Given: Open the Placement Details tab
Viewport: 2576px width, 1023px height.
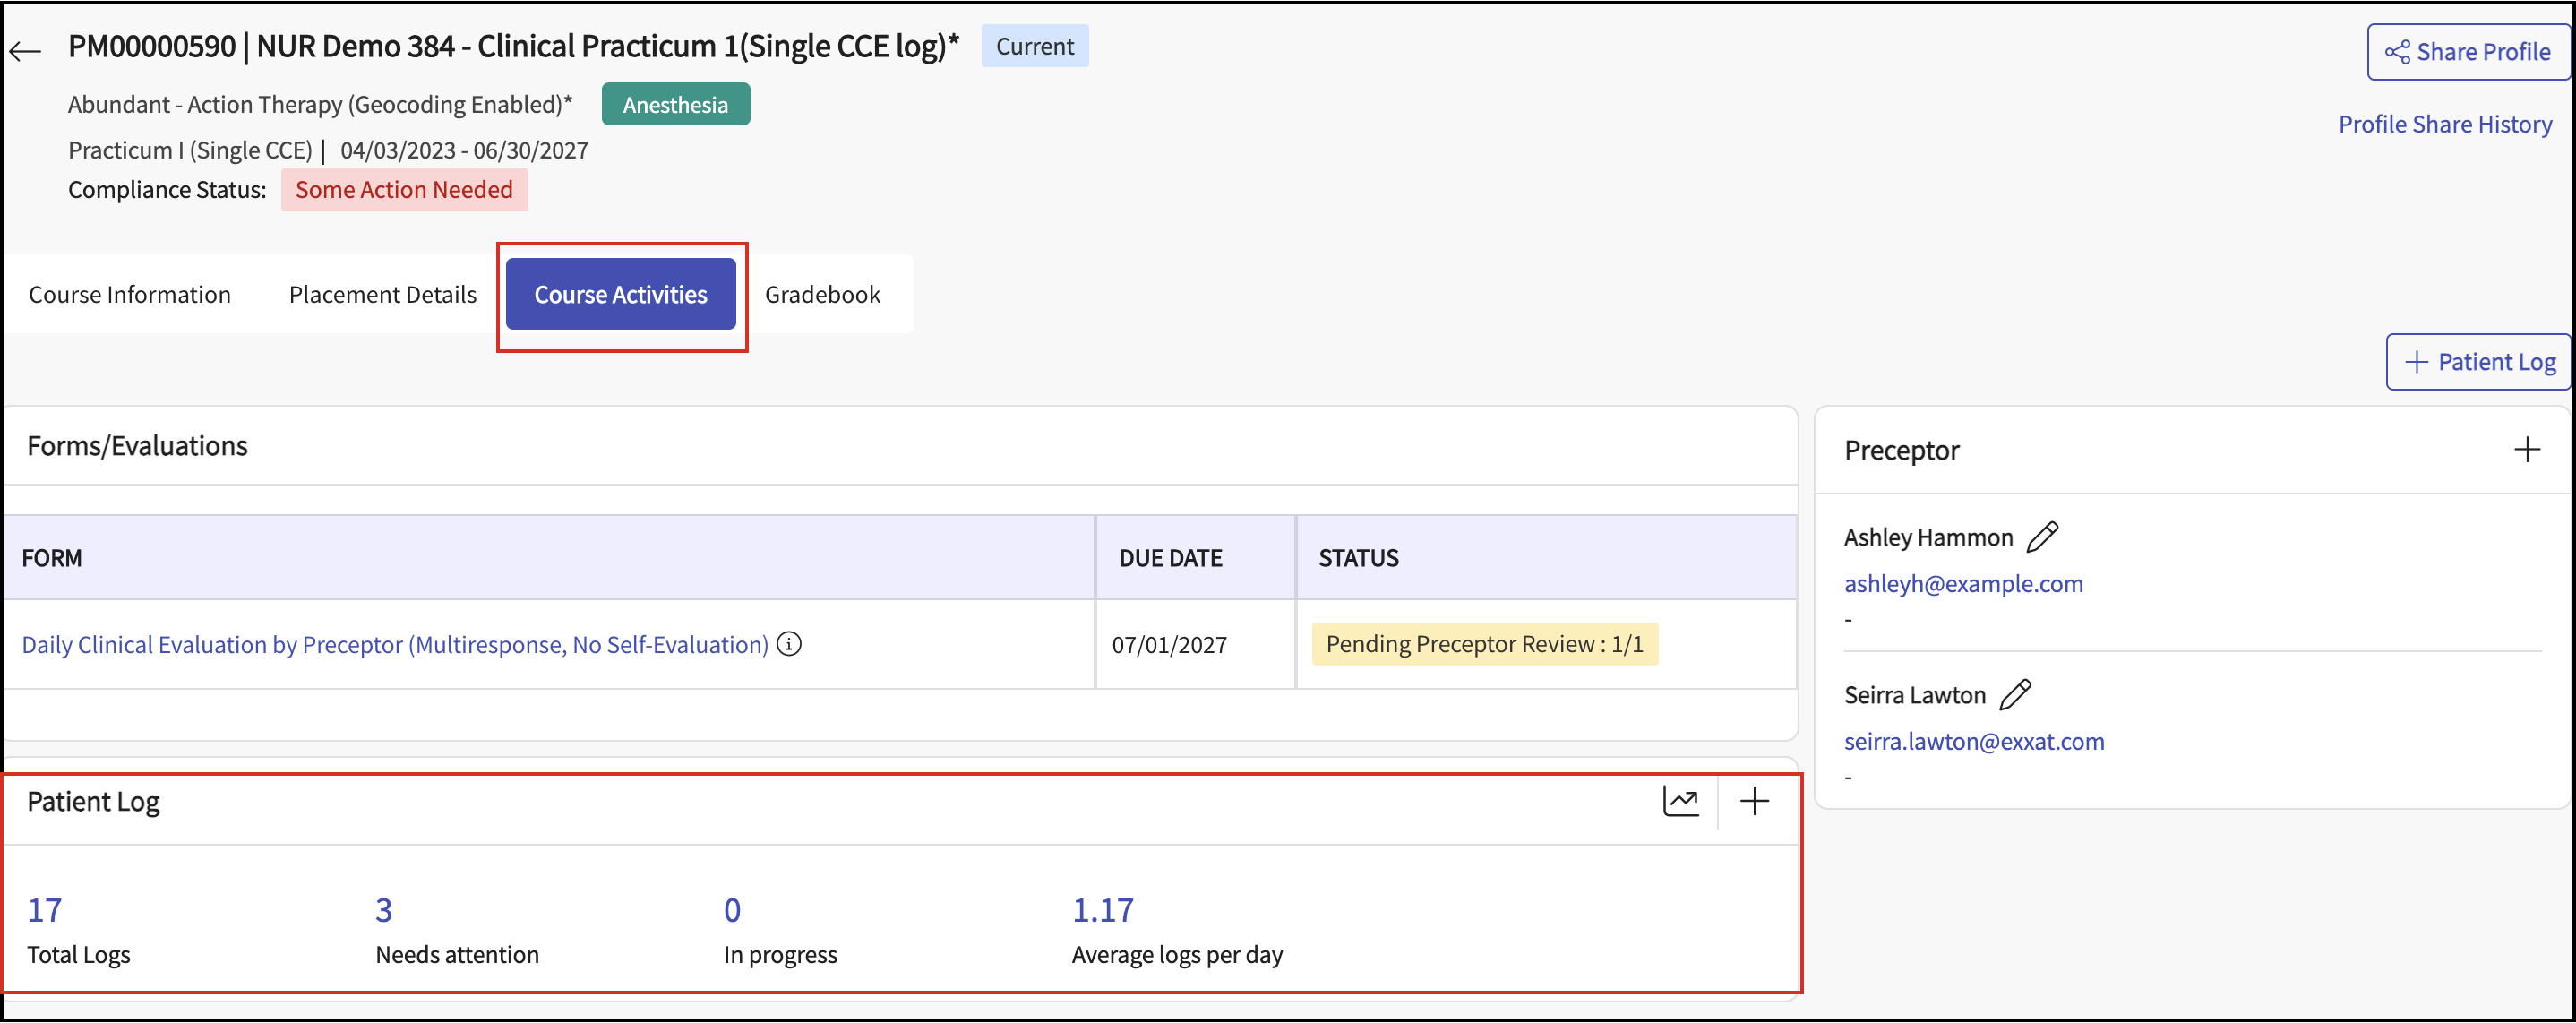Looking at the screenshot, I should tap(382, 294).
